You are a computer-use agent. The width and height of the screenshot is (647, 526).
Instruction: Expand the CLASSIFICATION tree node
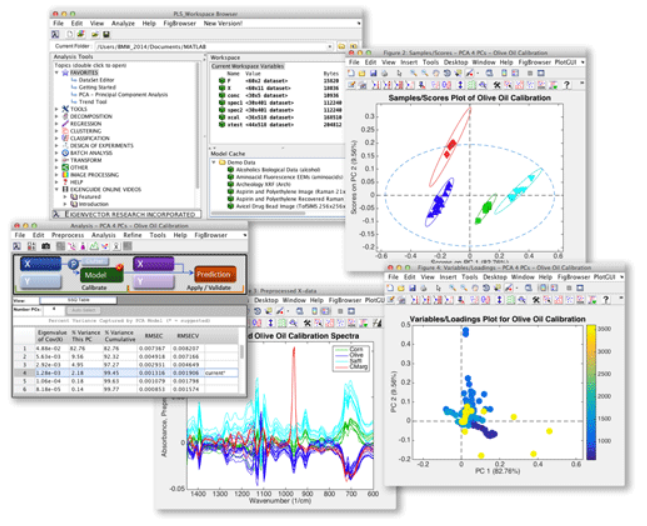click(x=57, y=138)
